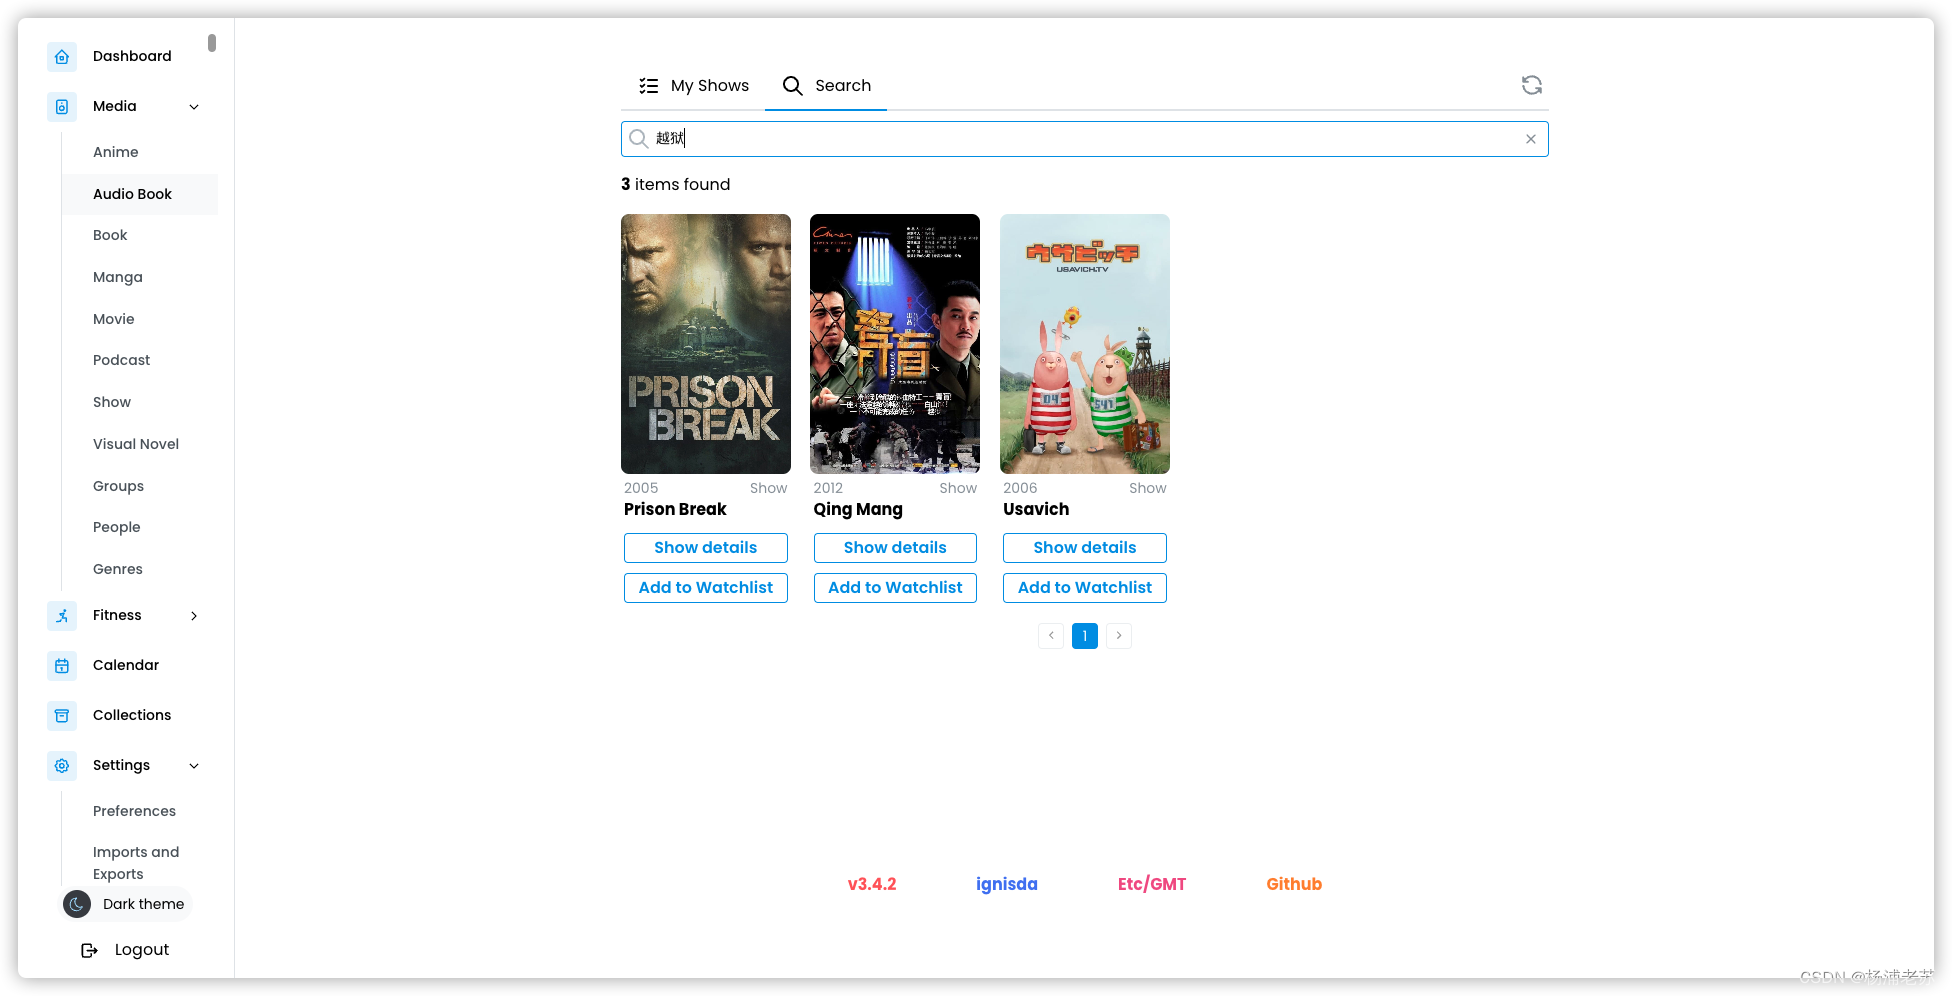The height and width of the screenshot is (996, 1952).
Task: Switch to the My Shows tab
Action: tap(693, 86)
